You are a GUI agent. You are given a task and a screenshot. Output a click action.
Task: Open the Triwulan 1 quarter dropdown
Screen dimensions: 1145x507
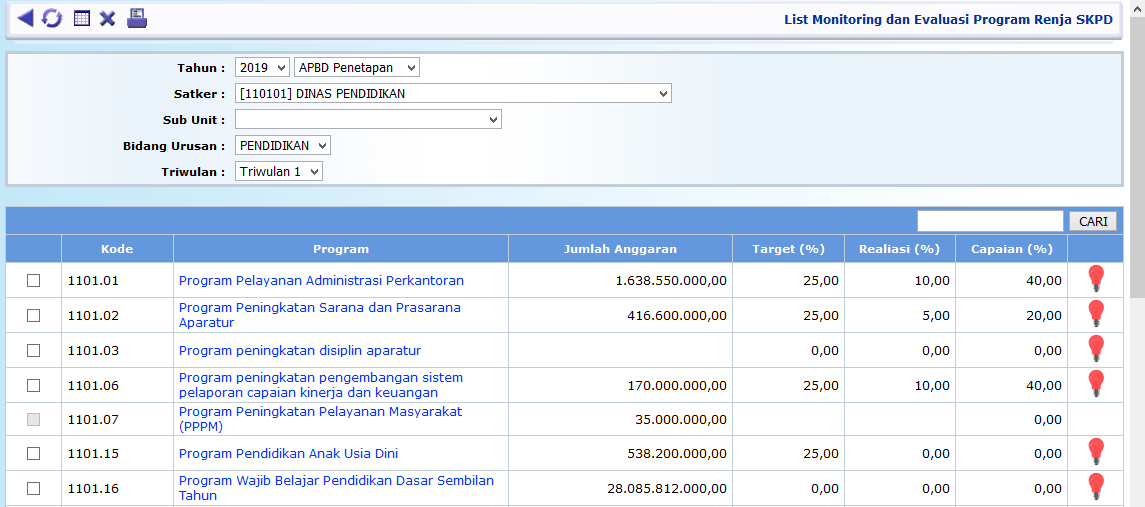pos(279,172)
